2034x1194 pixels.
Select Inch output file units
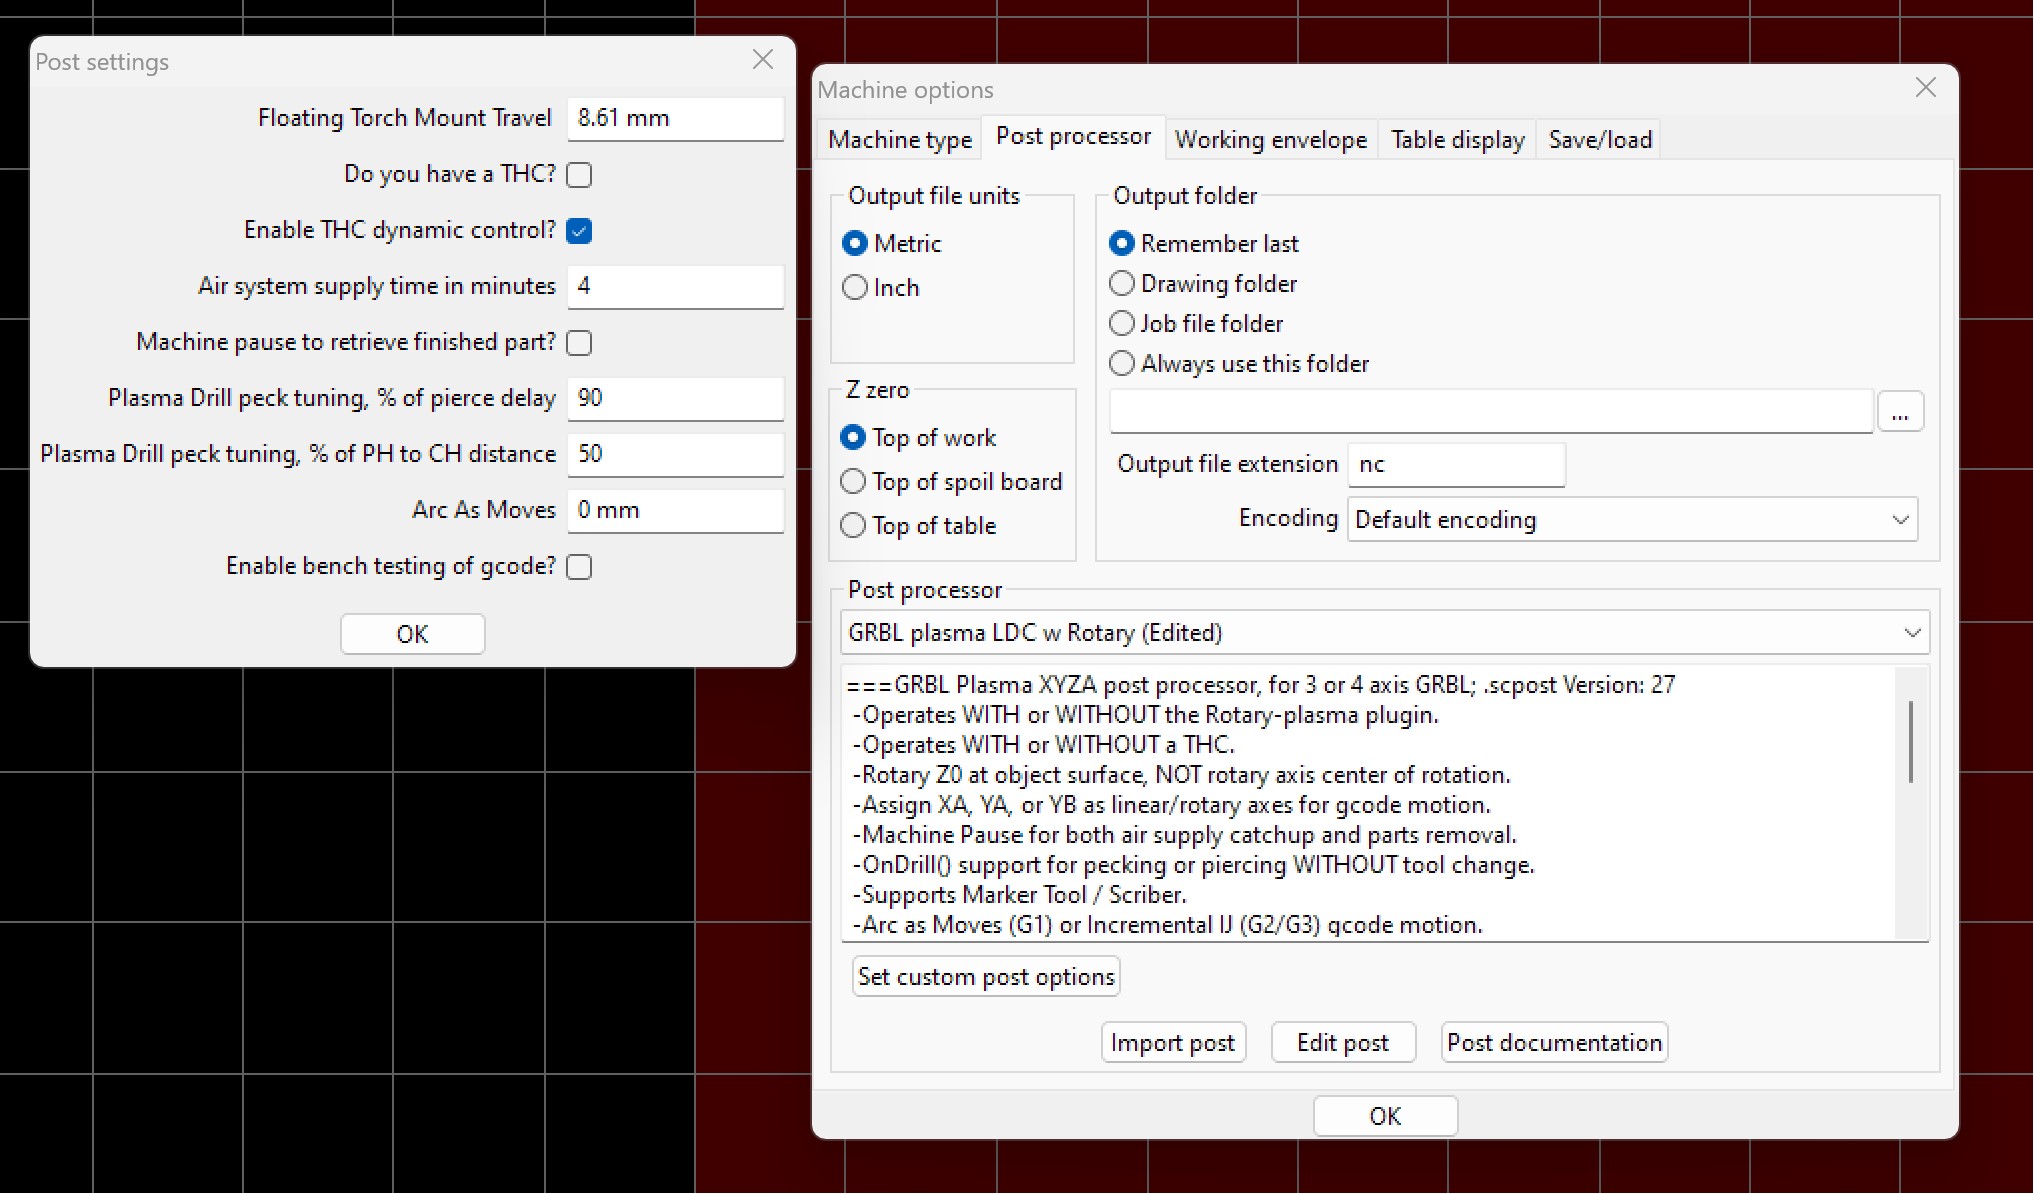(x=855, y=288)
